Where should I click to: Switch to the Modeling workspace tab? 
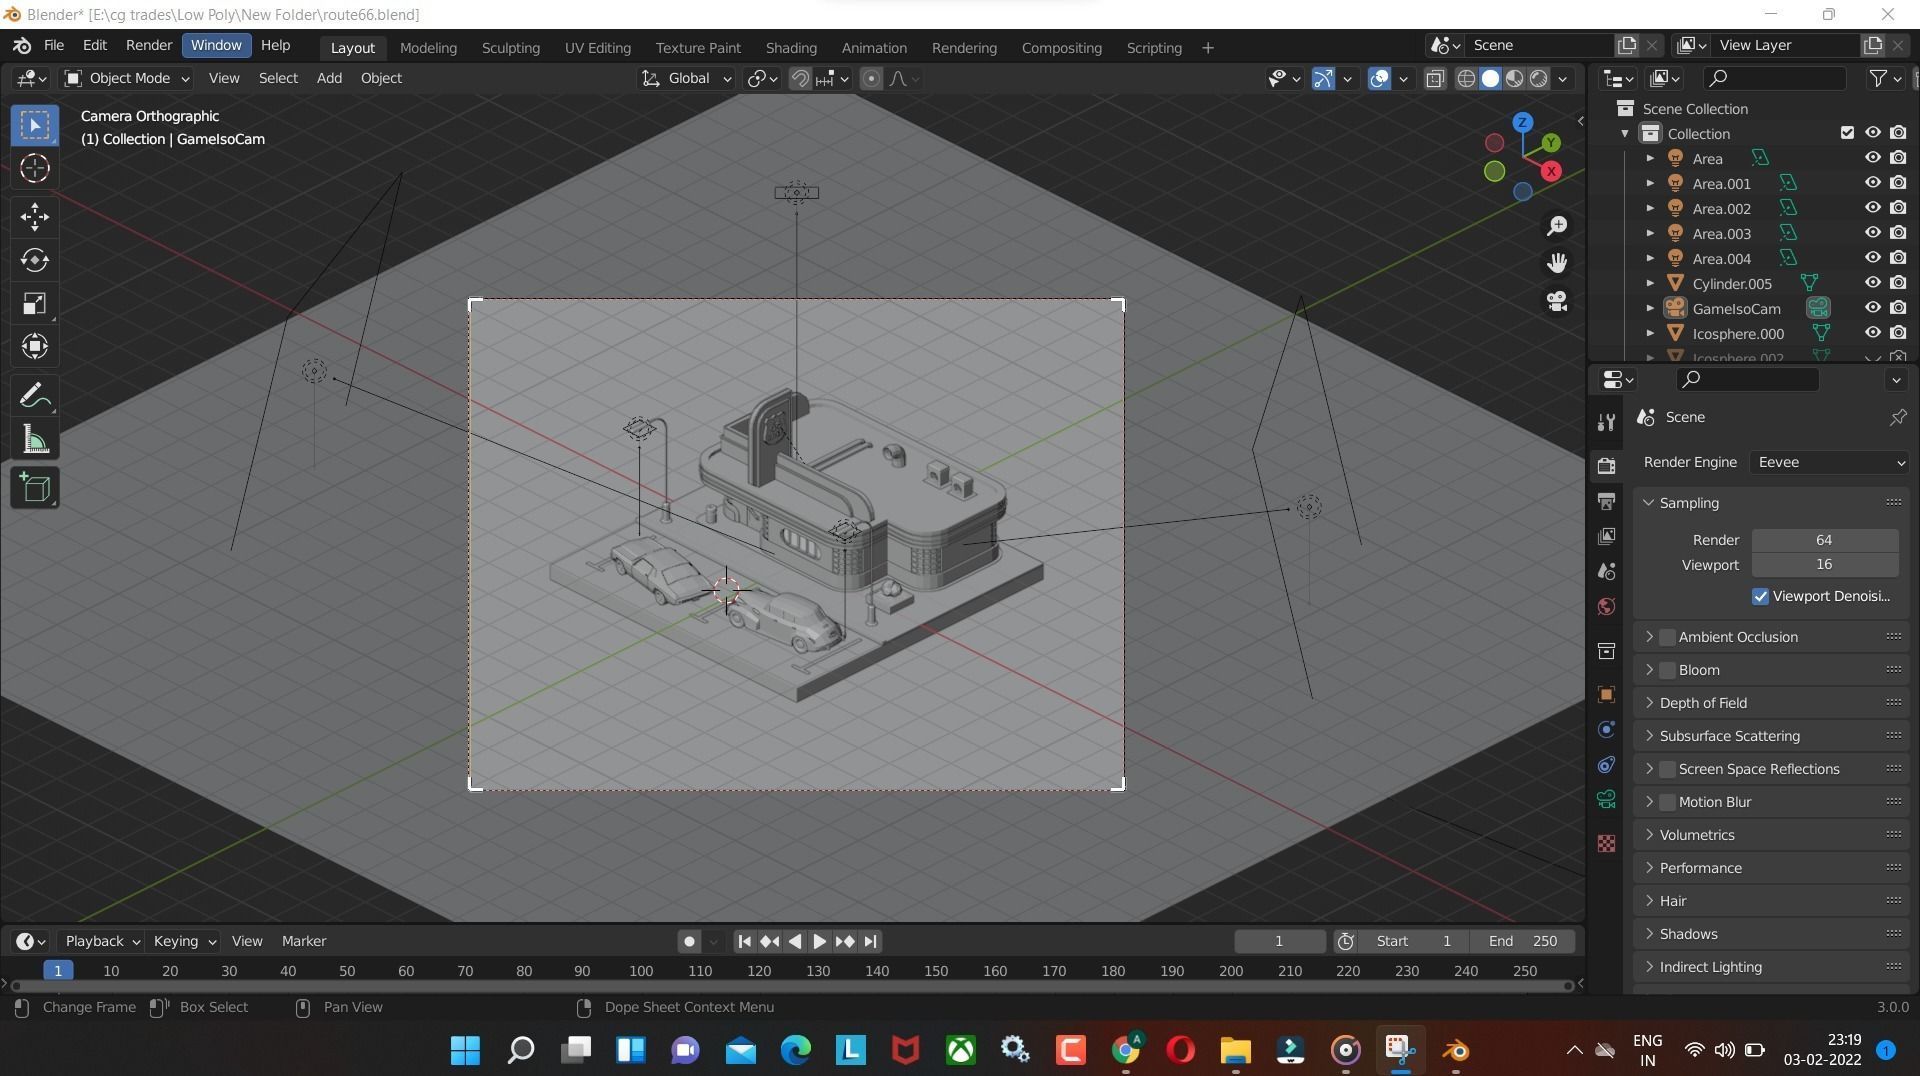pyautogui.click(x=428, y=48)
